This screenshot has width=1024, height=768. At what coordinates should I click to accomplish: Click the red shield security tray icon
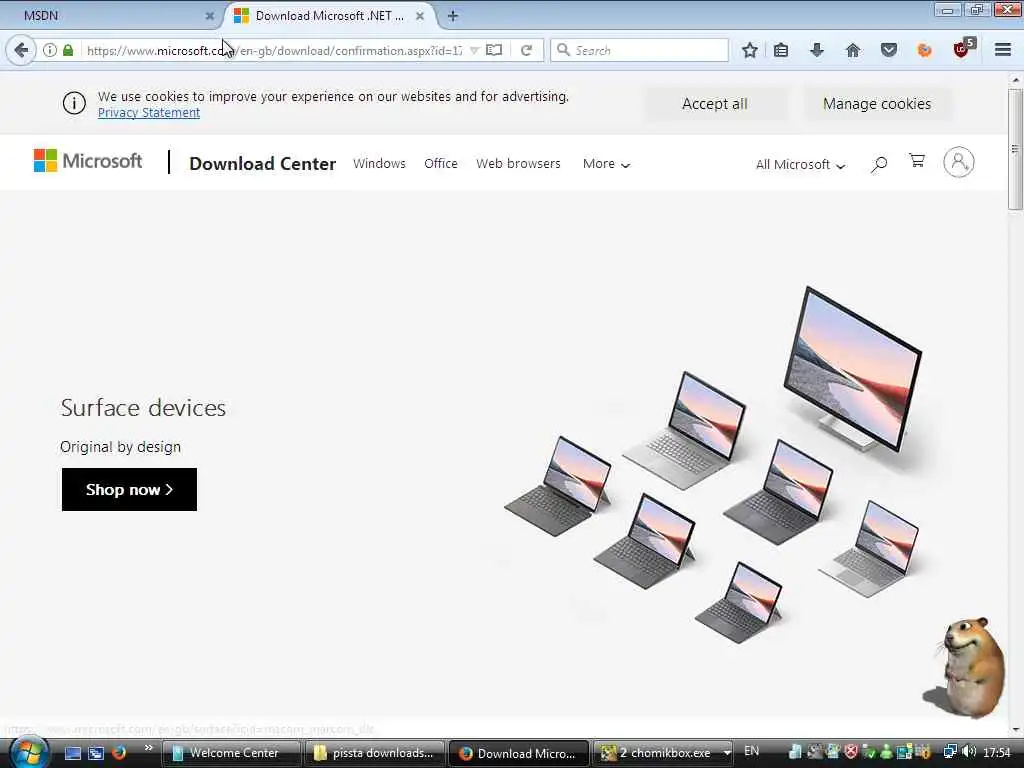(x=851, y=752)
